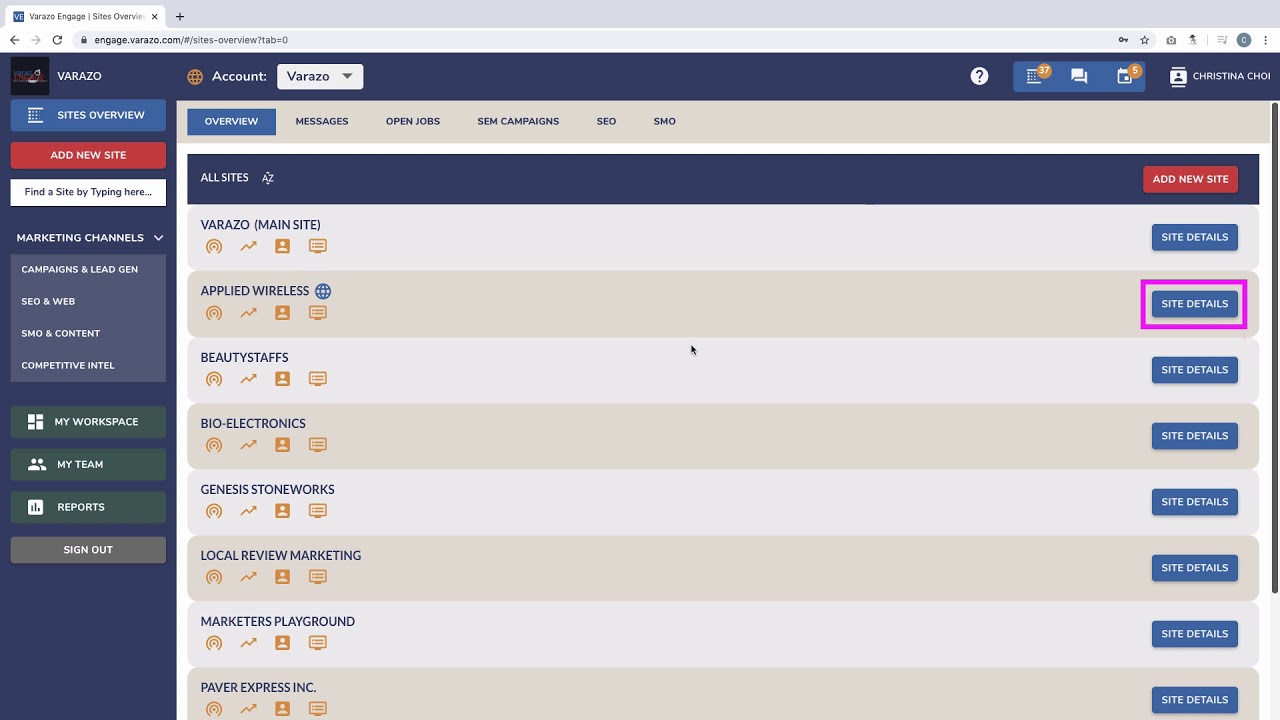The image size is (1280, 720).
Task: Click the message screen icon under Local Review Marketing
Action: pyautogui.click(x=318, y=576)
